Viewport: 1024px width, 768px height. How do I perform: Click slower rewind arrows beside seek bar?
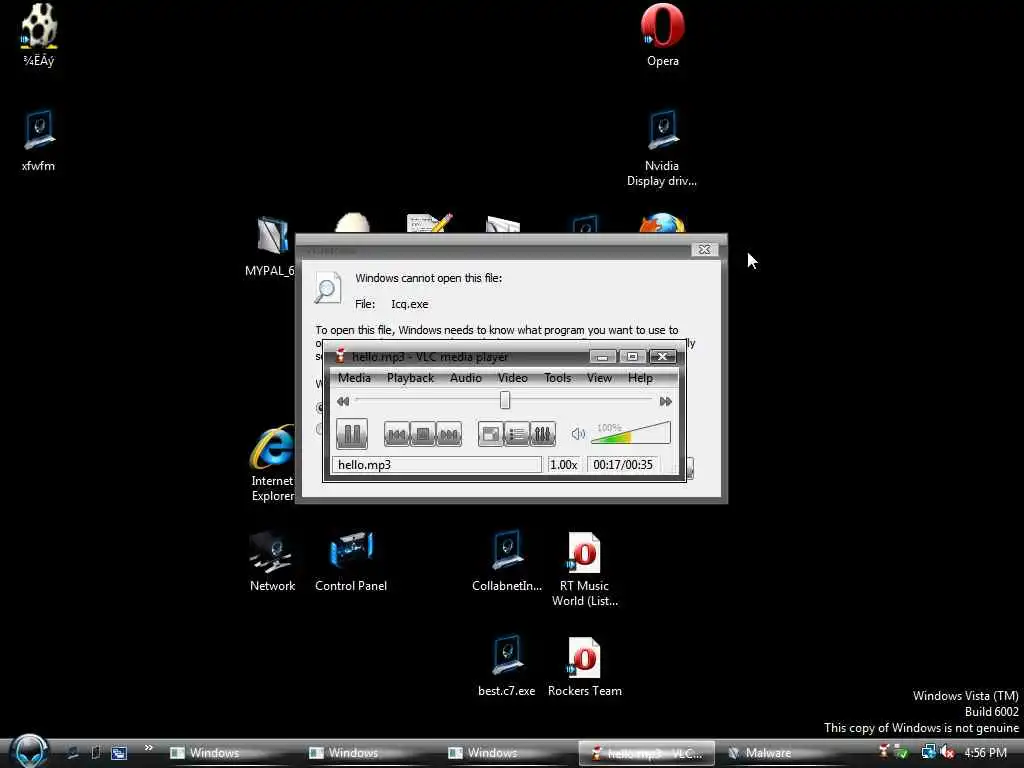pos(343,401)
